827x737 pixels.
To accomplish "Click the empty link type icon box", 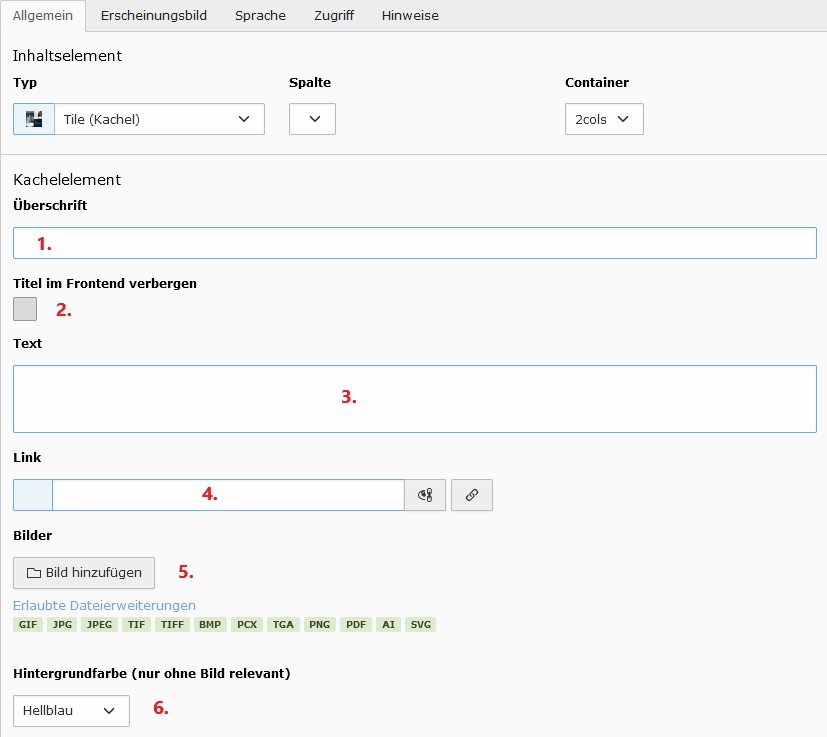I will point(33,495).
